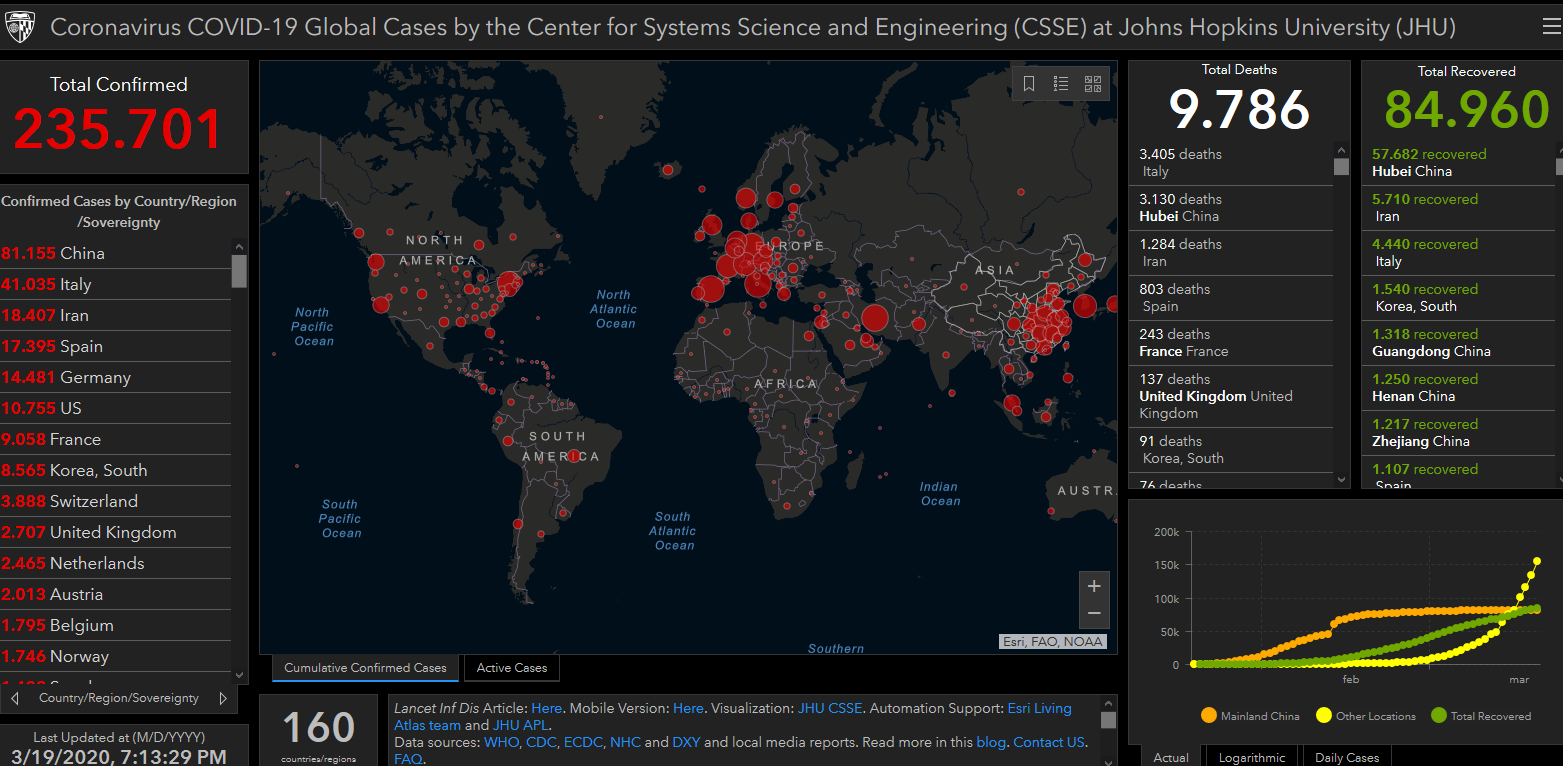Screen dimensions: 1563x766
Task: Click the 5.710 recovered Iran entry
Action: (1458, 208)
